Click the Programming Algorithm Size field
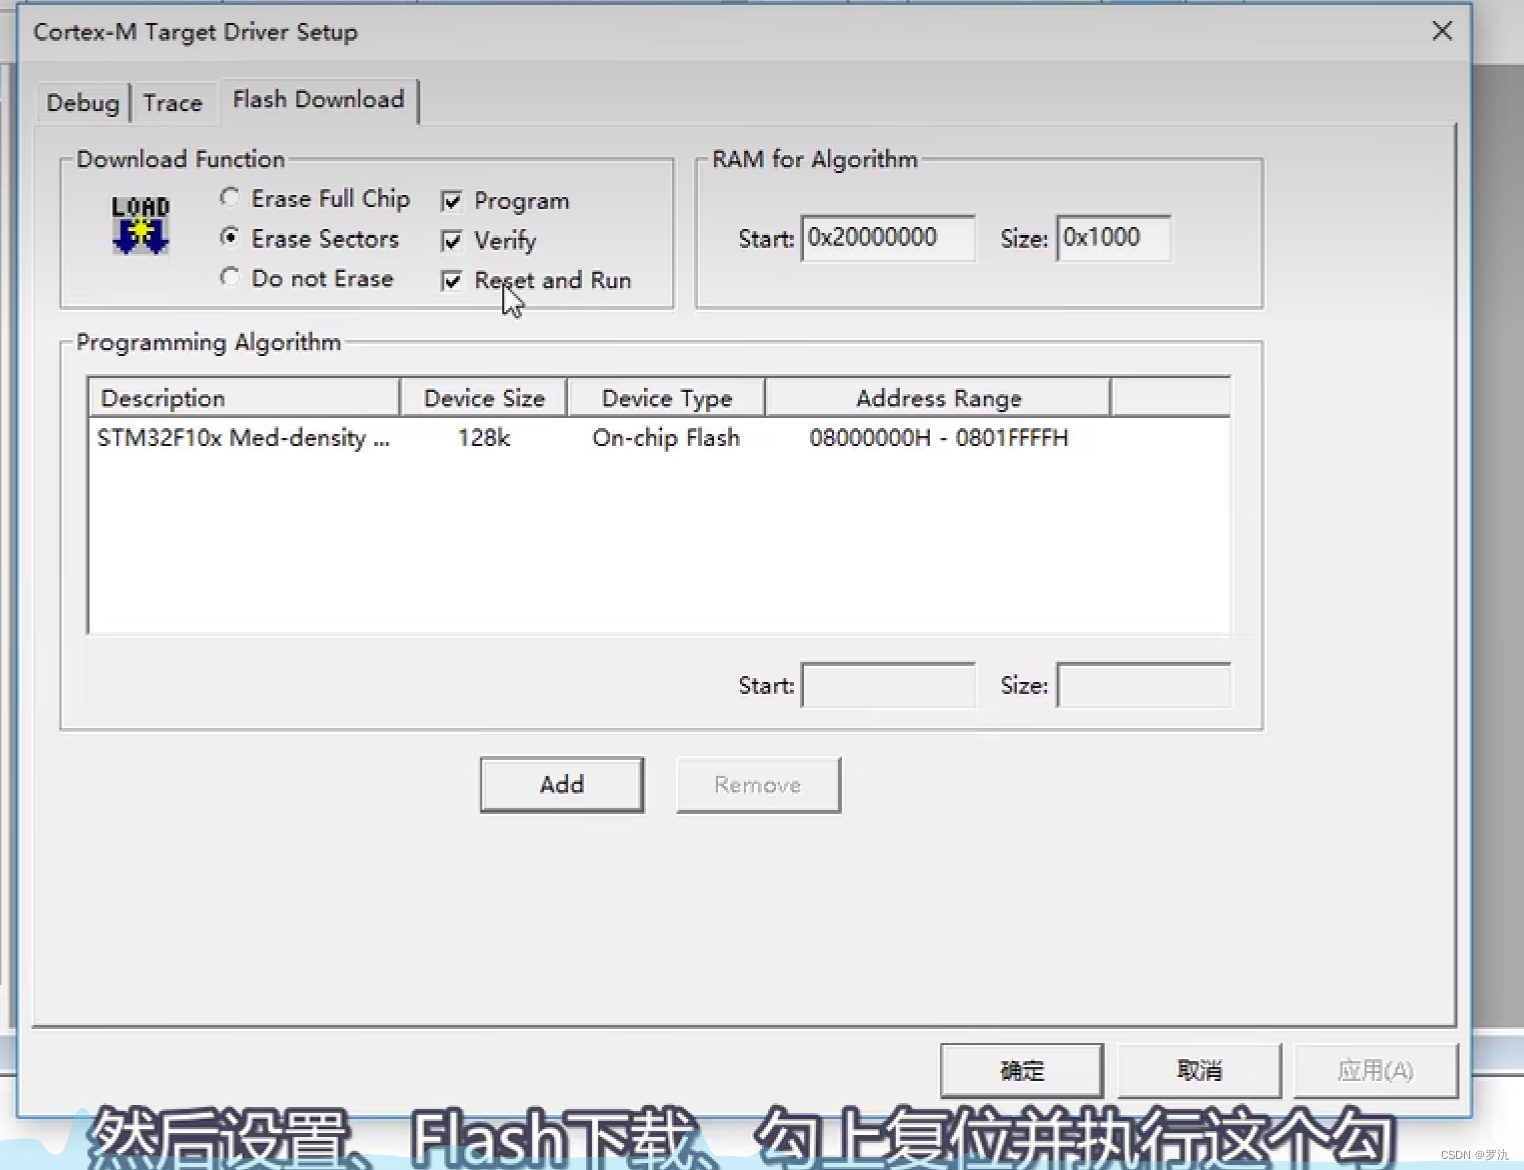Screen dimensions: 1524x1170 pyautogui.click(x=1144, y=685)
